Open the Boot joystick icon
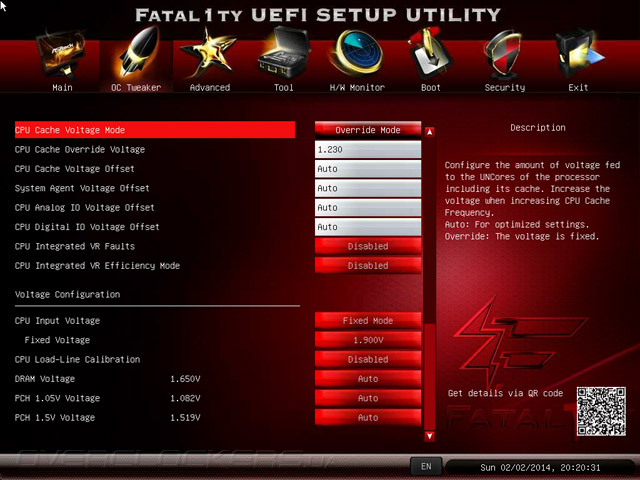Screen dimensions: 640x480 (431, 54)
